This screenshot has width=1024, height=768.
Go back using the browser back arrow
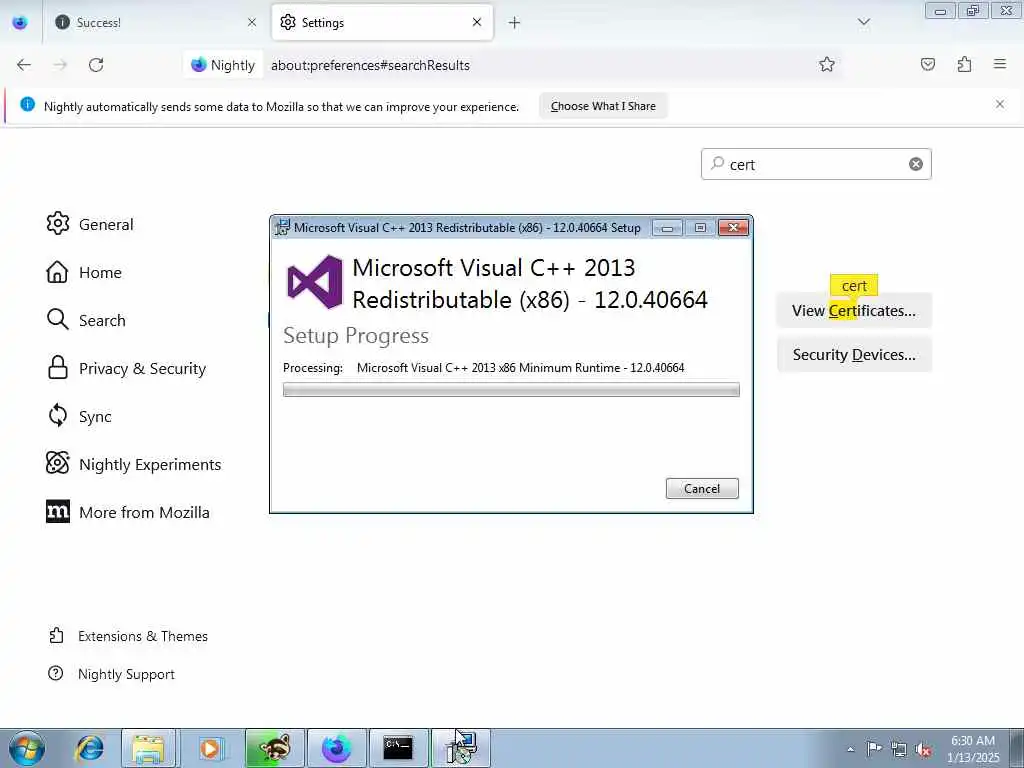point(24,65)
